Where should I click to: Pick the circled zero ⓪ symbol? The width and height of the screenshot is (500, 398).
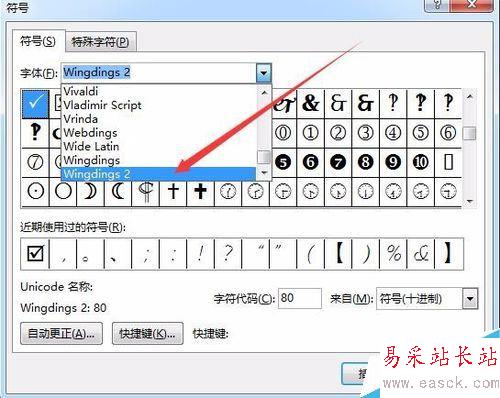tap(283, 133)
